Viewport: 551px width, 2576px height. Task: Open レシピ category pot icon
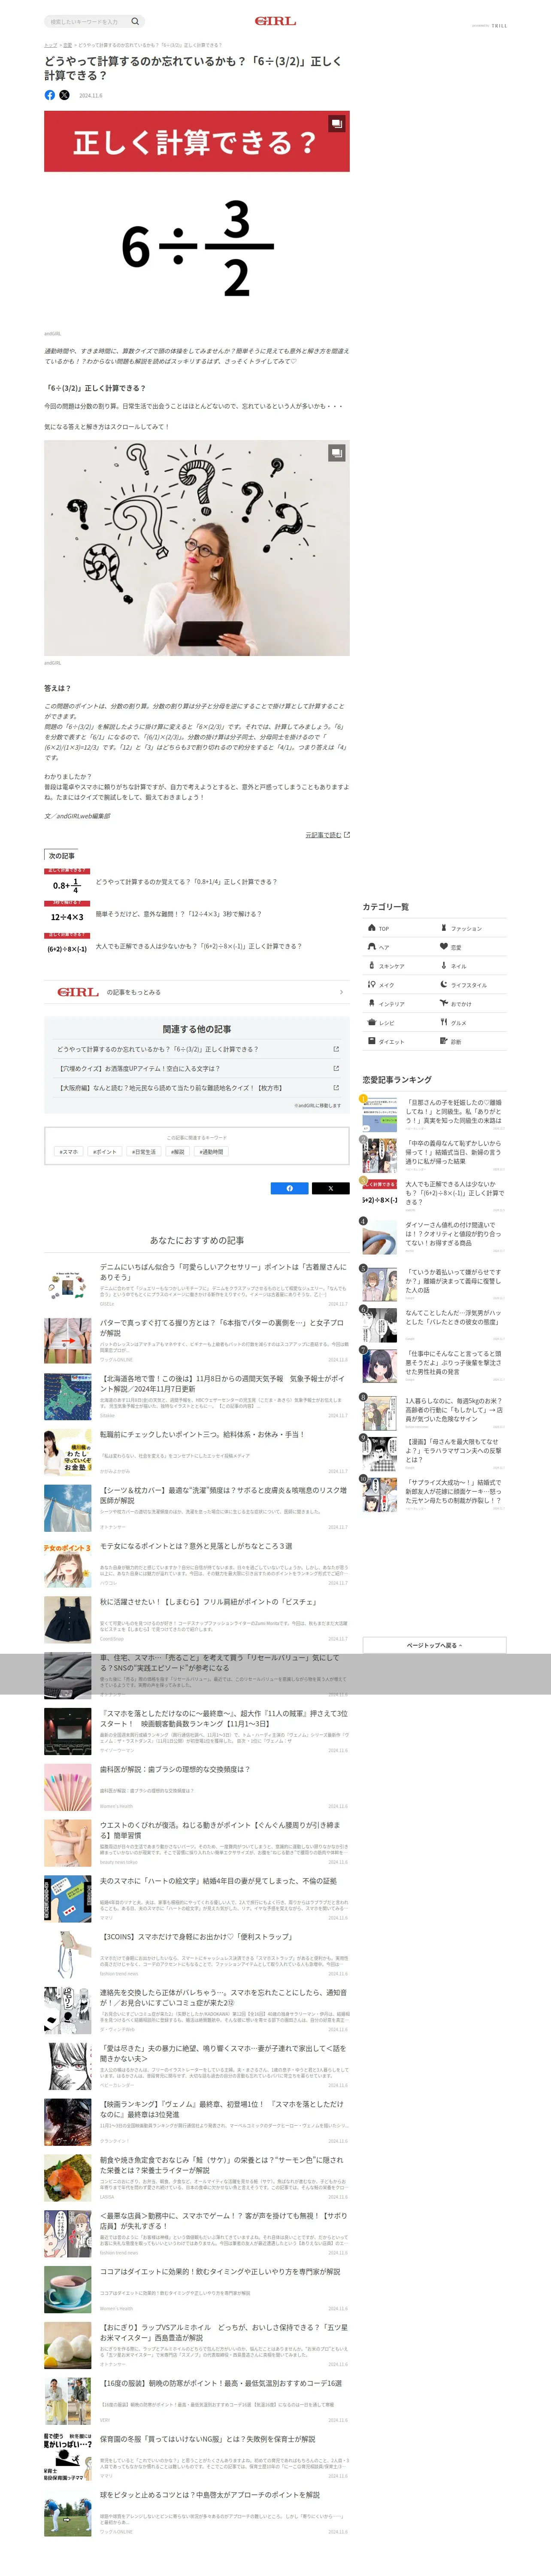[x=372, y=1022]
